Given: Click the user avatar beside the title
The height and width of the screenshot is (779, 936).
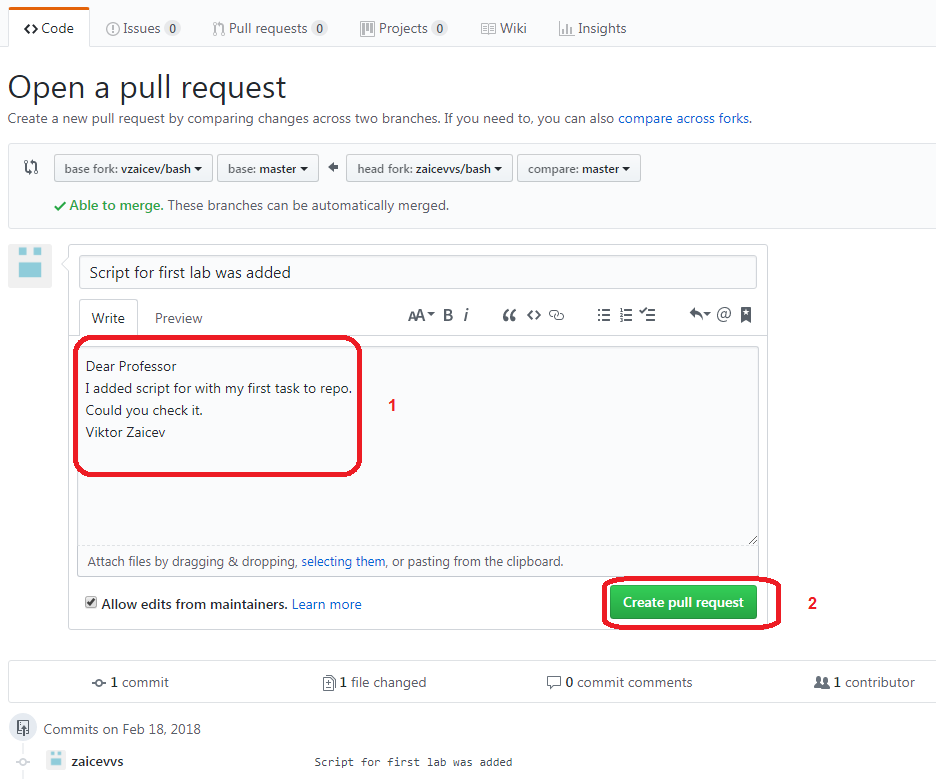Looking at the screenshot, I should click(x=30, y=266).
